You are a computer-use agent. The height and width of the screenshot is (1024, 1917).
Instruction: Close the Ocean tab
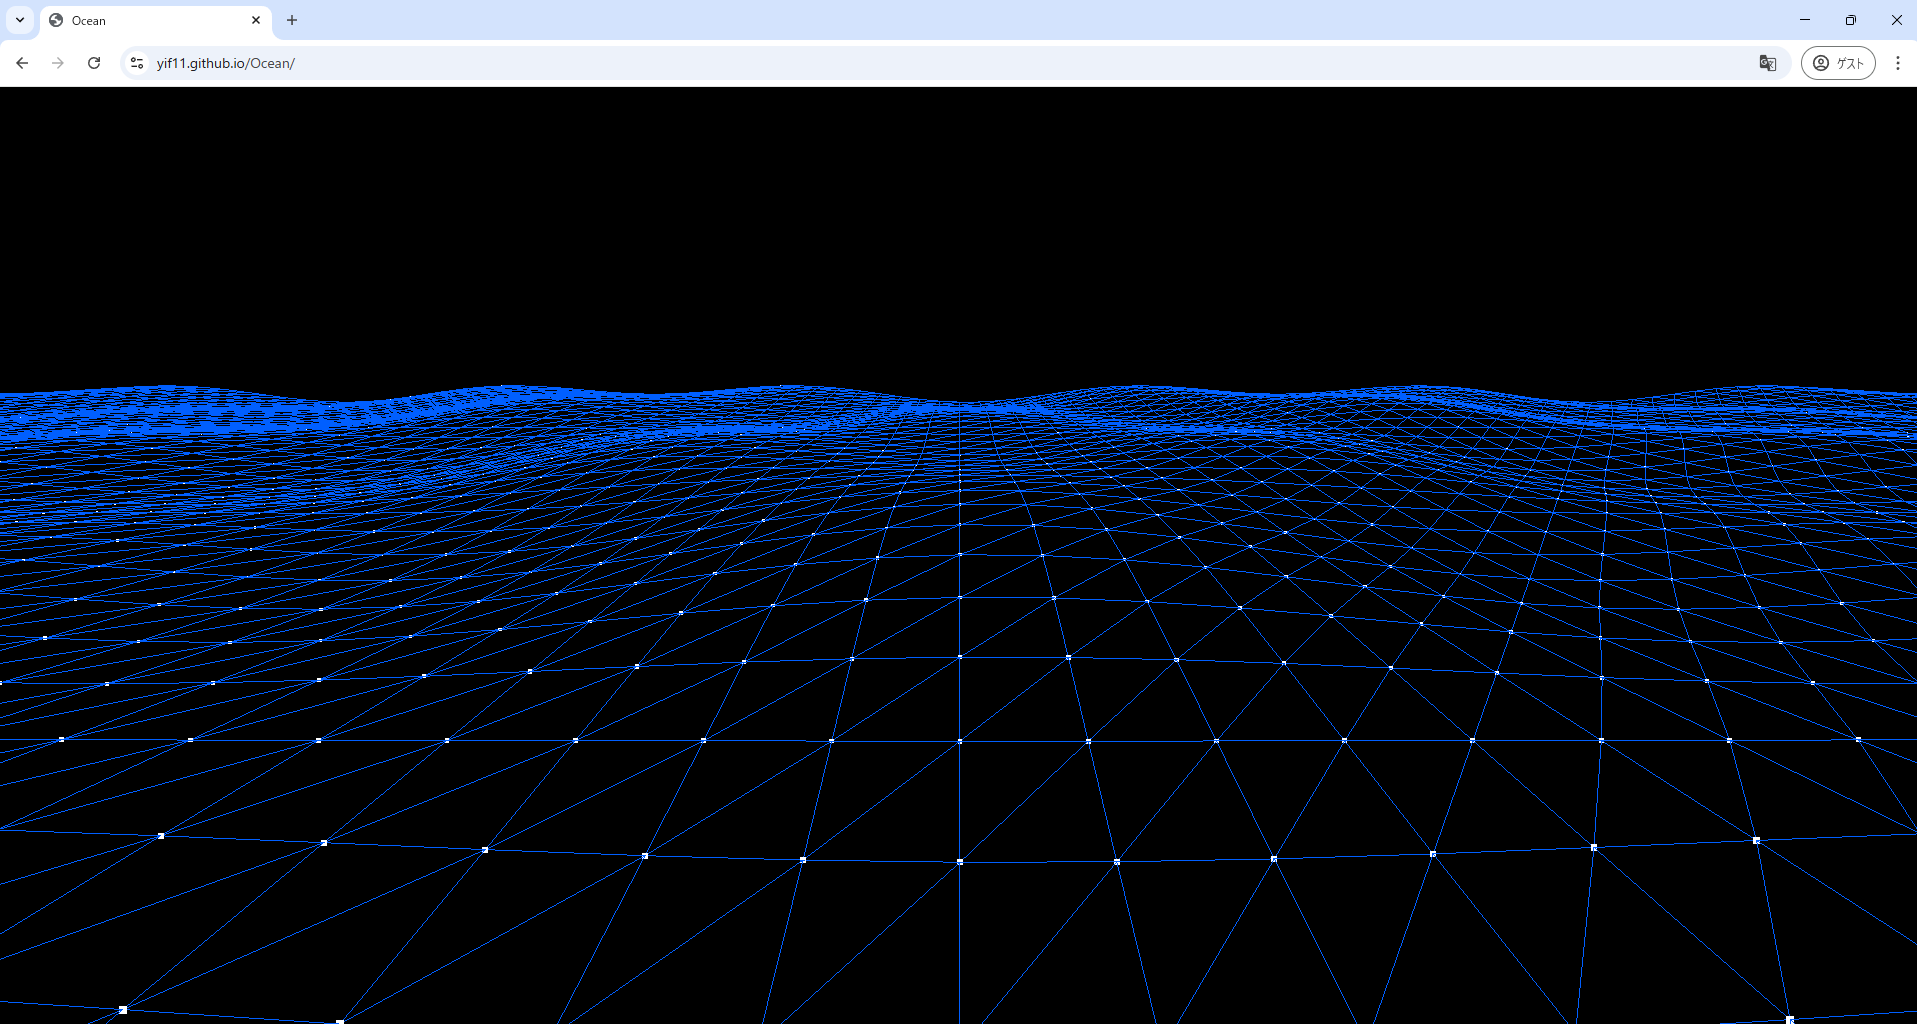pos(256,20)
